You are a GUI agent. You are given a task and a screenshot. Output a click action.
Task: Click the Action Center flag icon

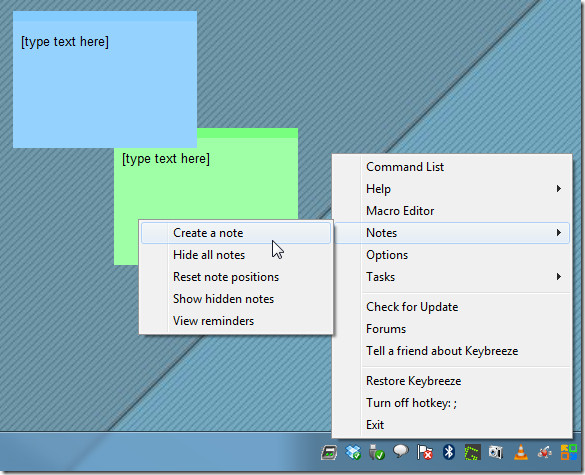point(425,452)
